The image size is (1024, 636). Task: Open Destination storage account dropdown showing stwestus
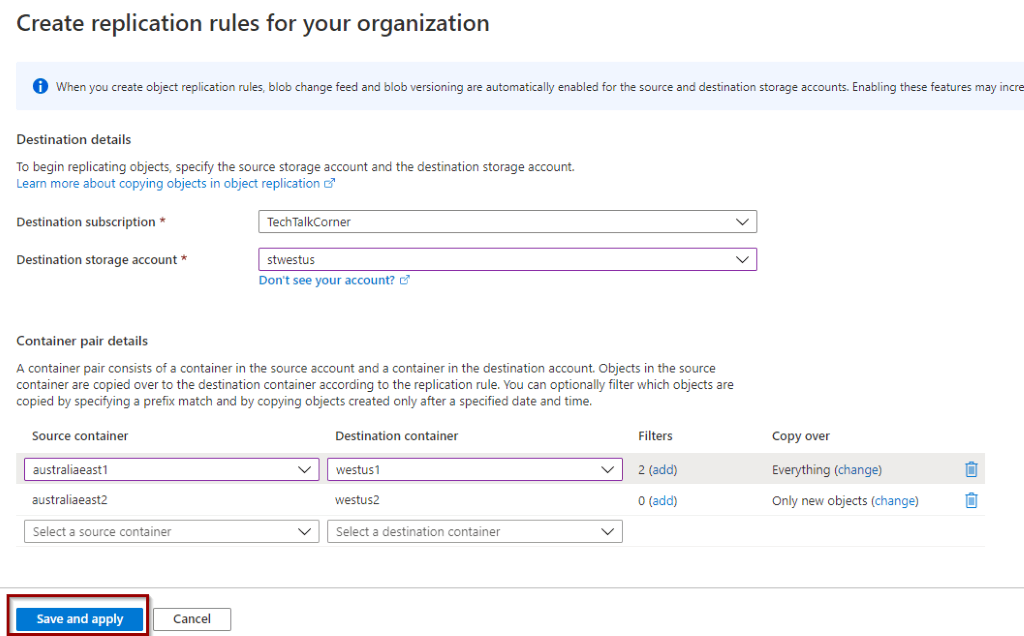(x=507, y=259)
